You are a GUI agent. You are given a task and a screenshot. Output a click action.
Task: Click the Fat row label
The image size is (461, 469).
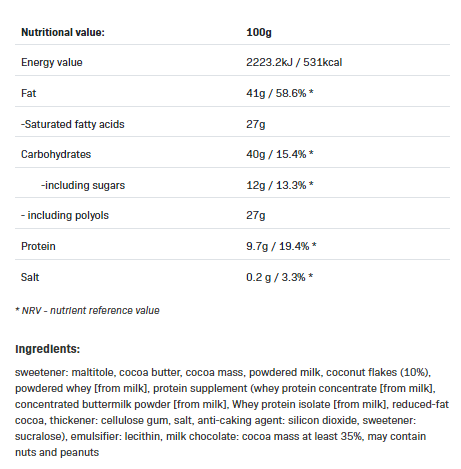coord(28,93)
